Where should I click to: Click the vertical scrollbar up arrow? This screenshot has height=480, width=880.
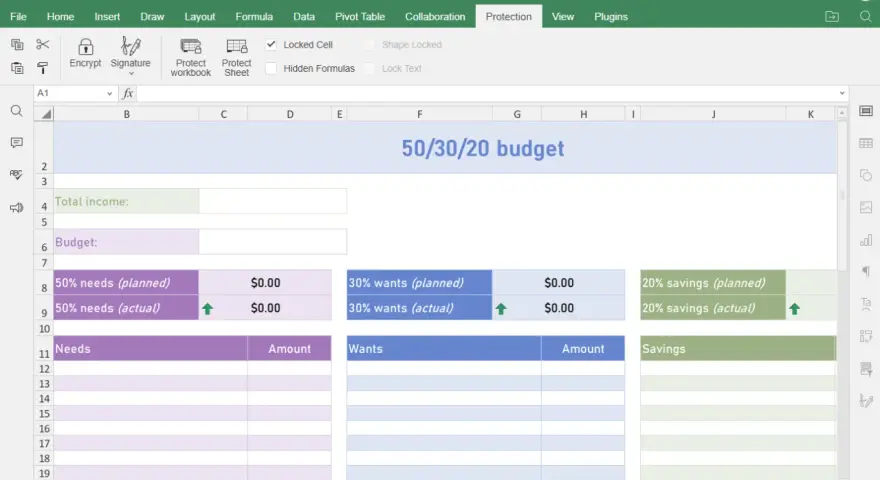tap(842, 114)
